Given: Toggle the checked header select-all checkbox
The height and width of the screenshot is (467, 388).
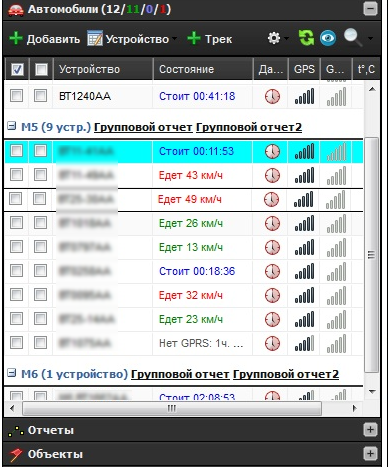Looking at the screenshot, I should click(17, 70).
